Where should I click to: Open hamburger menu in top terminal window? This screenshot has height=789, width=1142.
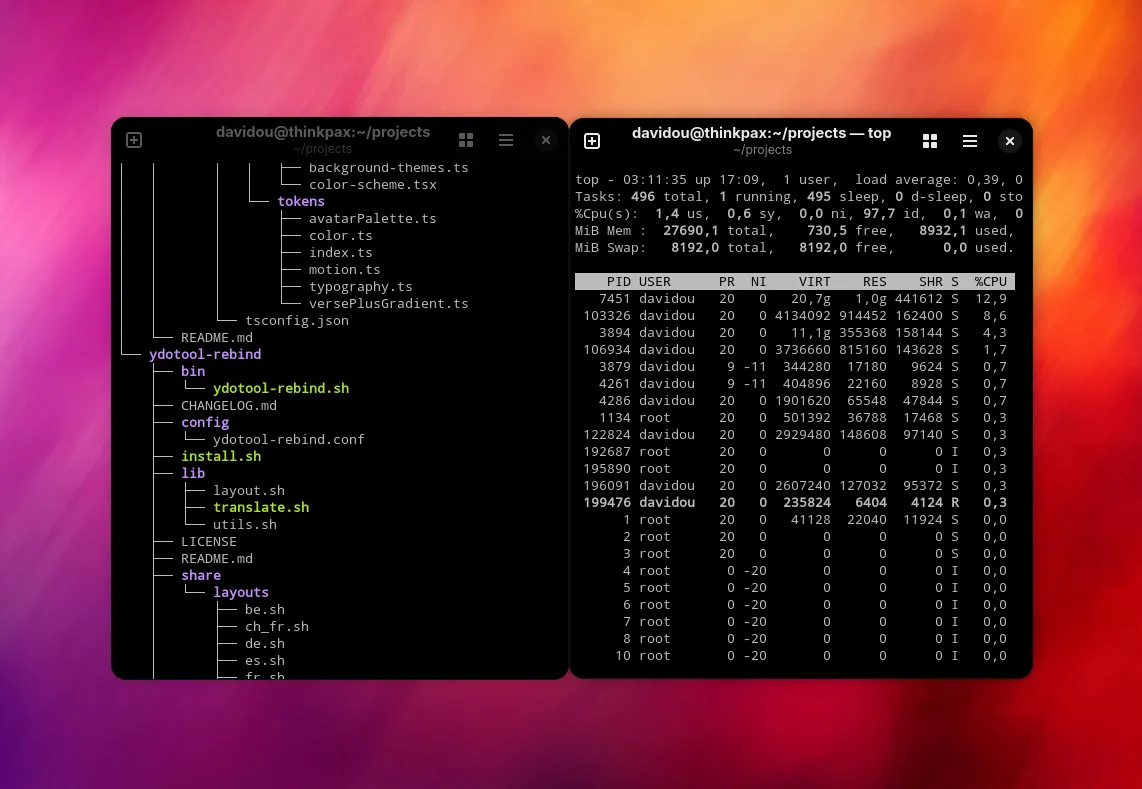tap(970, 141)
